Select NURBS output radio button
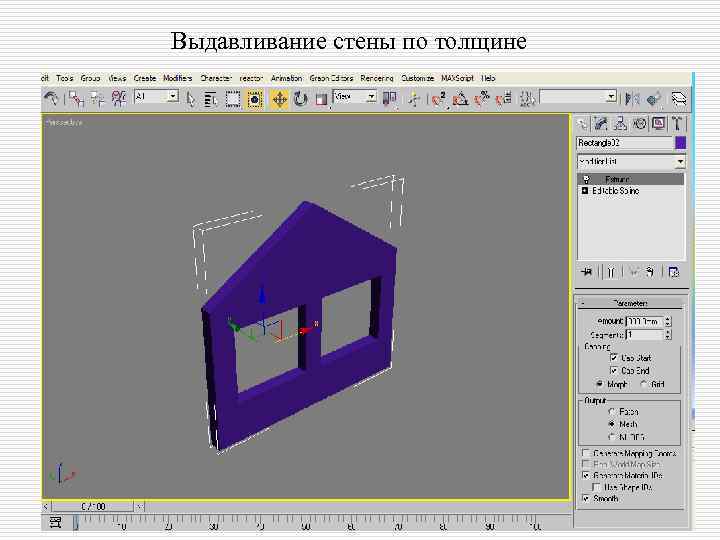Screen dimensions: 720x540 click(612, 437)
